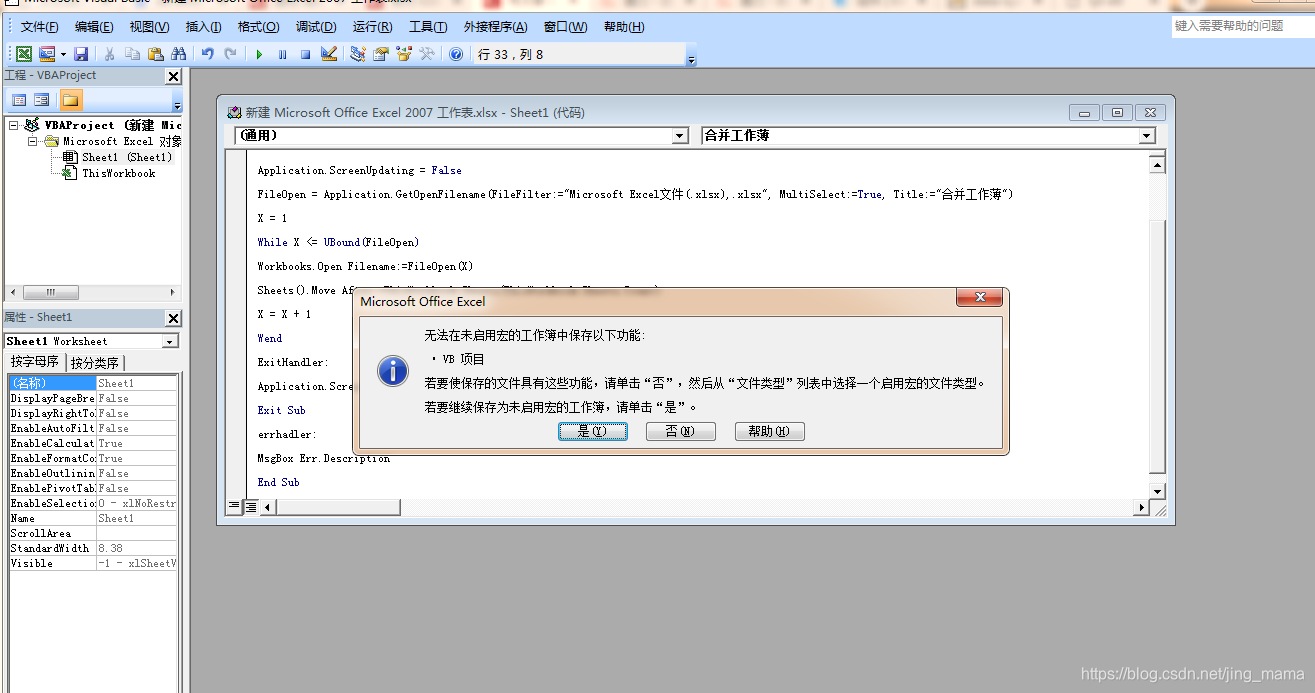Viewport: 1315px width, 693px height.
Task: Click the Copy toolbar icon
Action: pos(132,54)
